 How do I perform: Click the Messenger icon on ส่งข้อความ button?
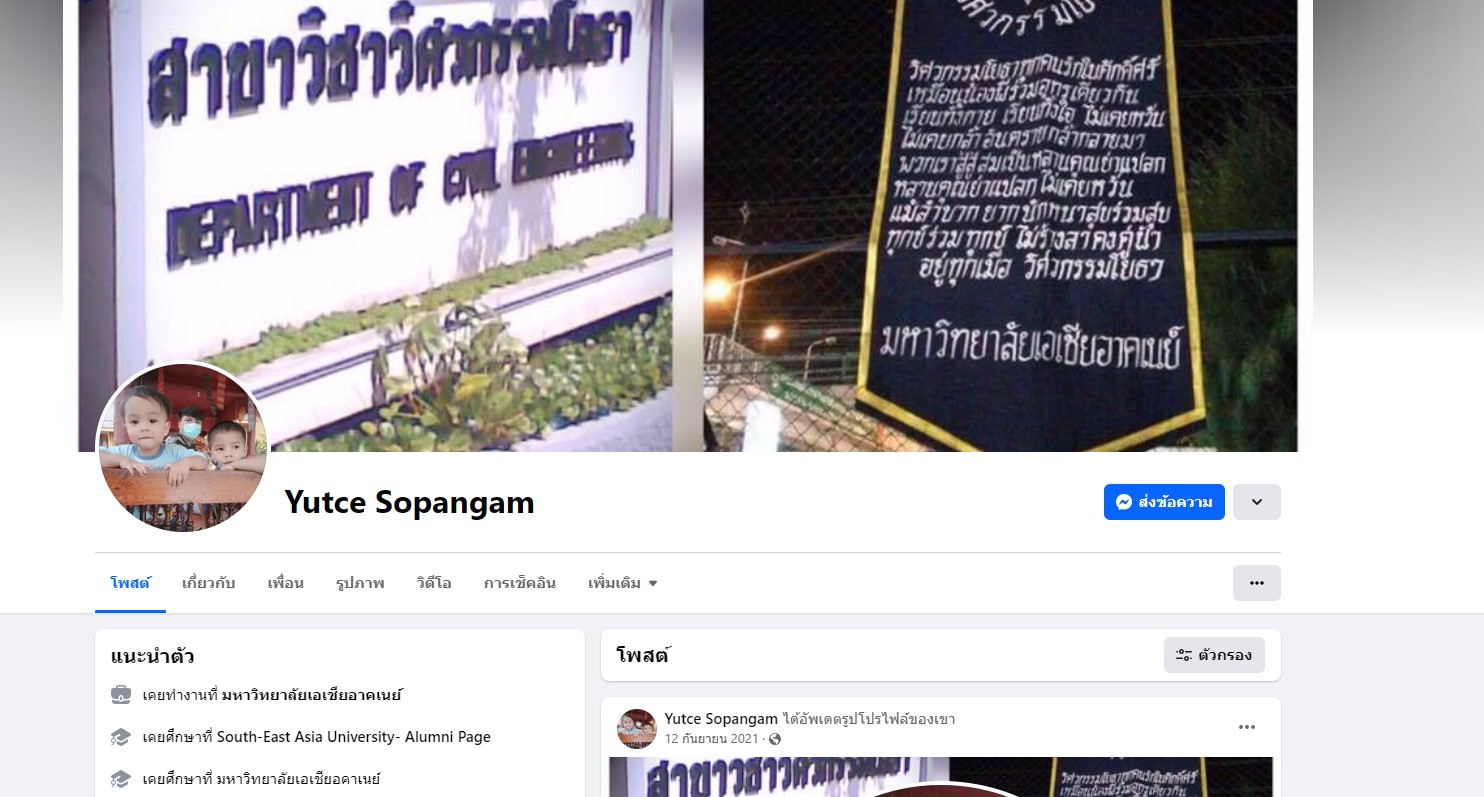1124,502
